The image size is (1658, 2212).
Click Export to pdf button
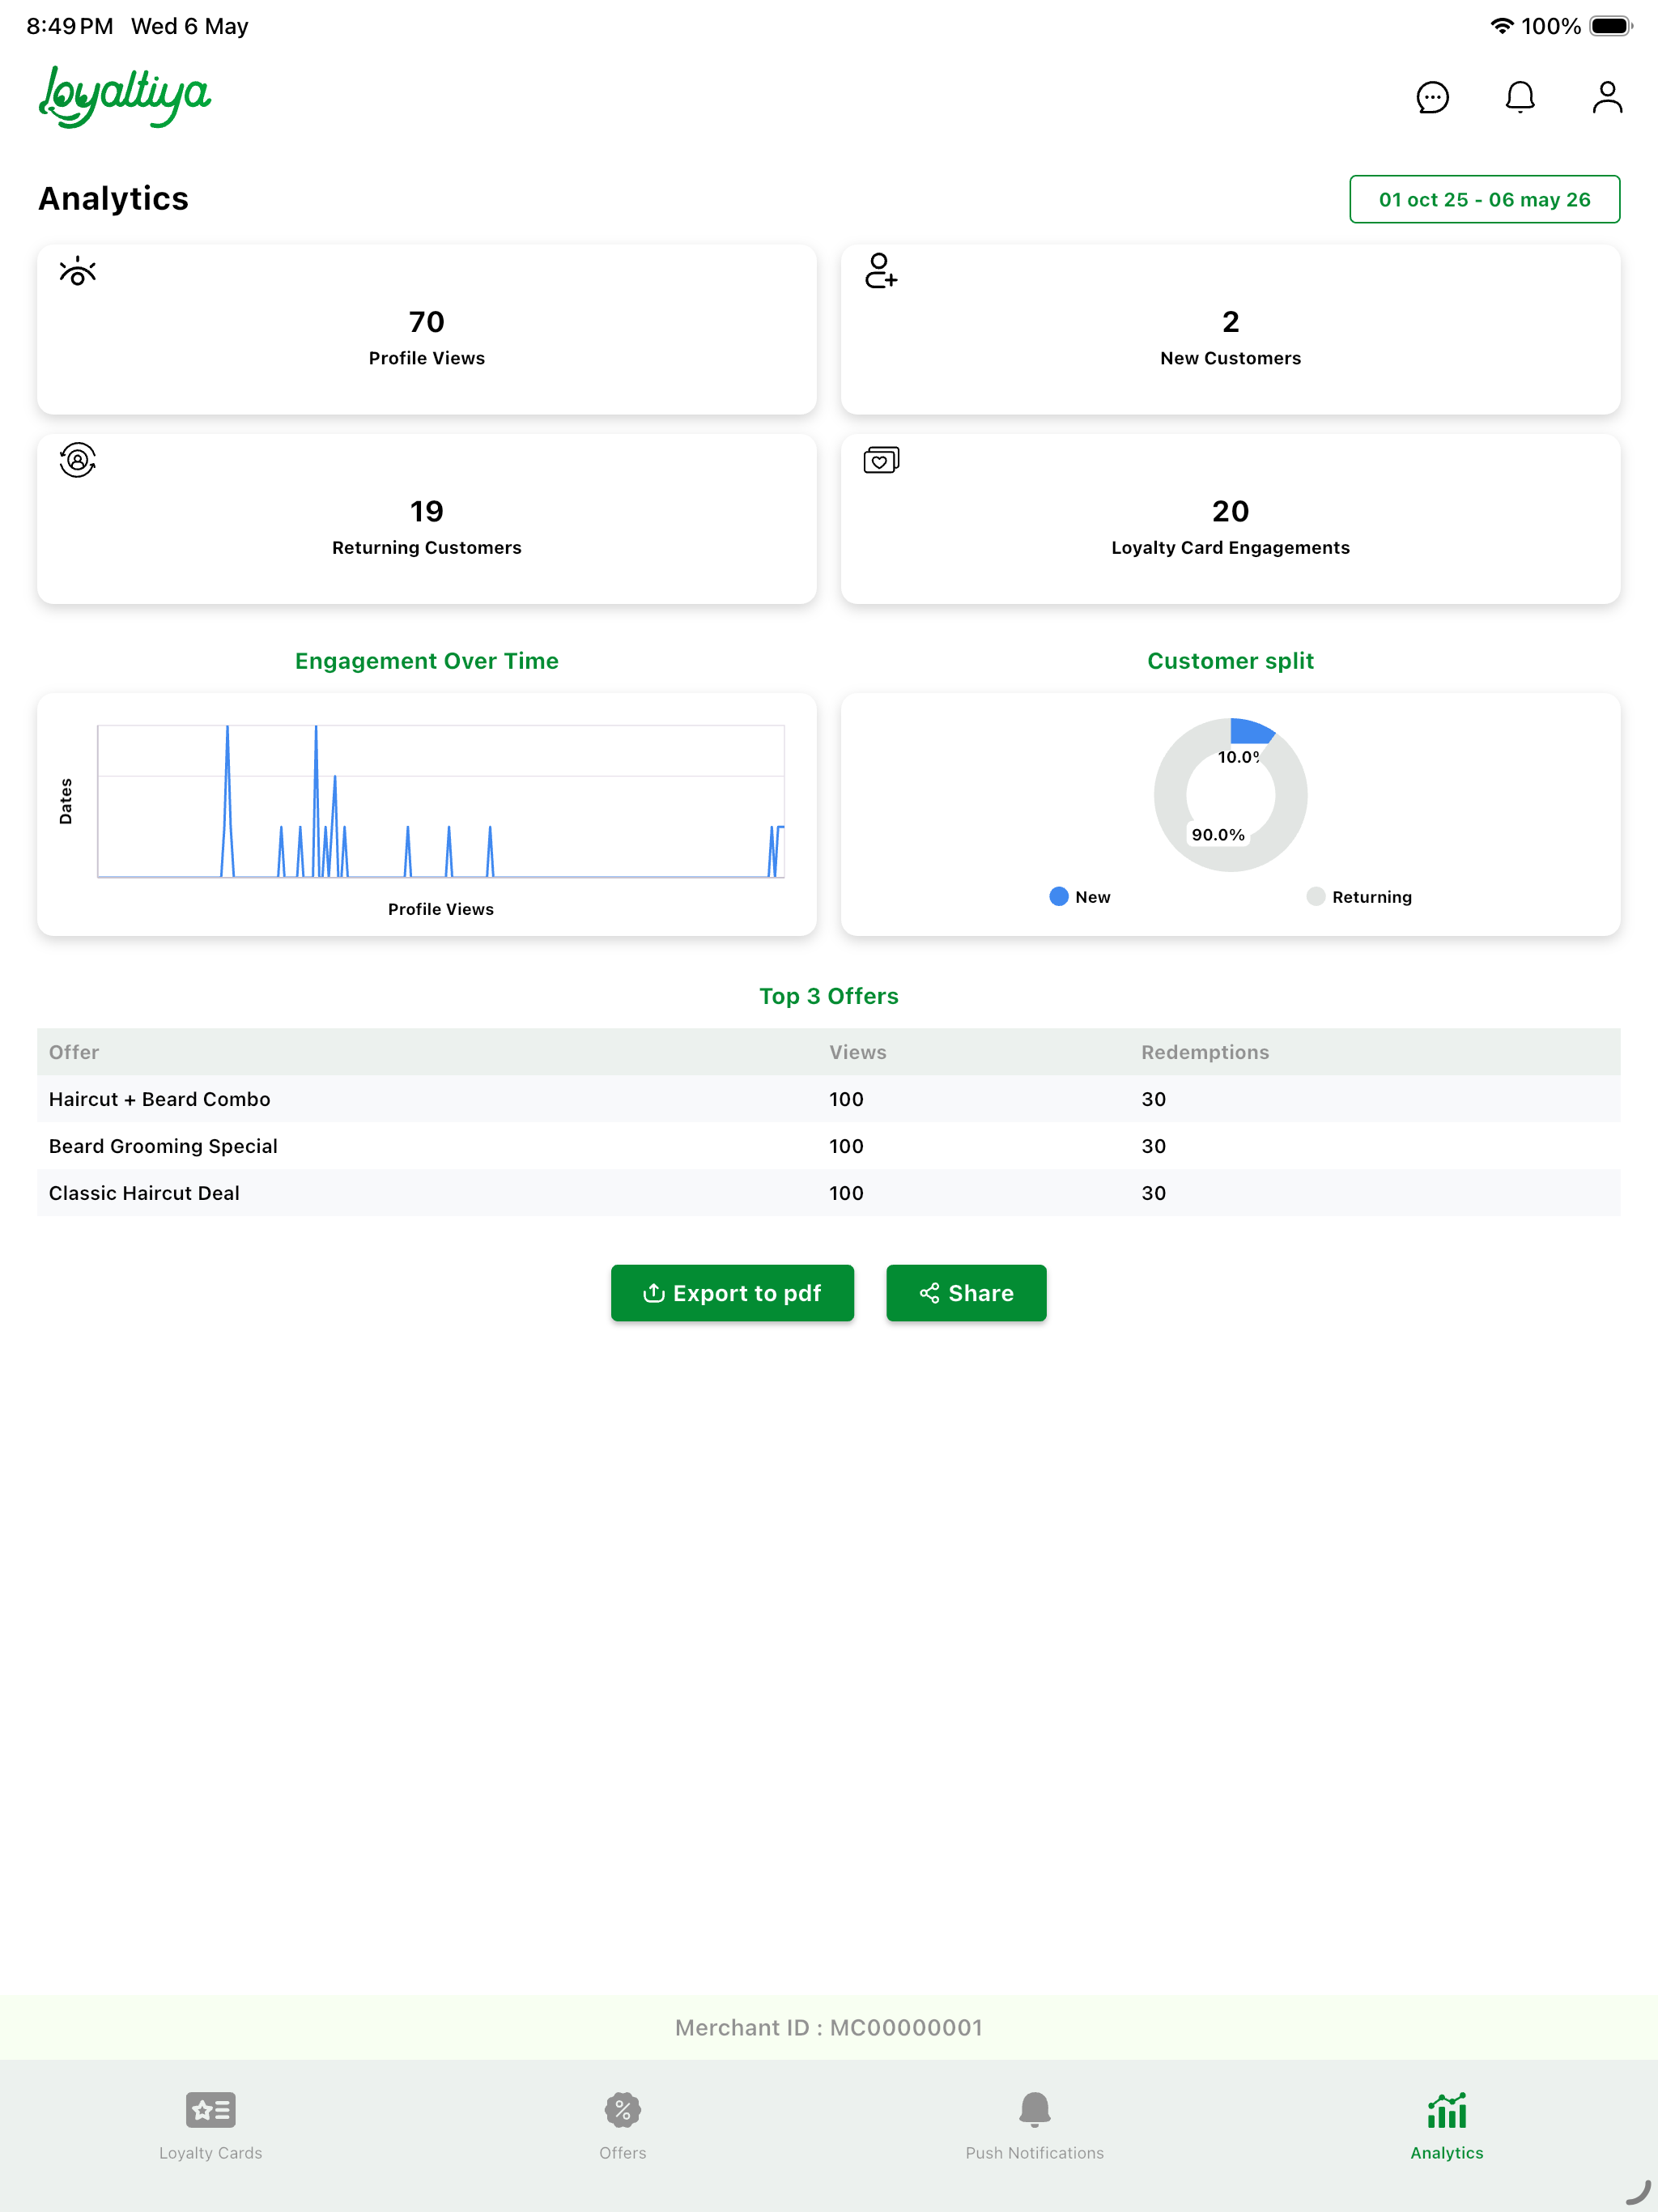[732, 1293]
